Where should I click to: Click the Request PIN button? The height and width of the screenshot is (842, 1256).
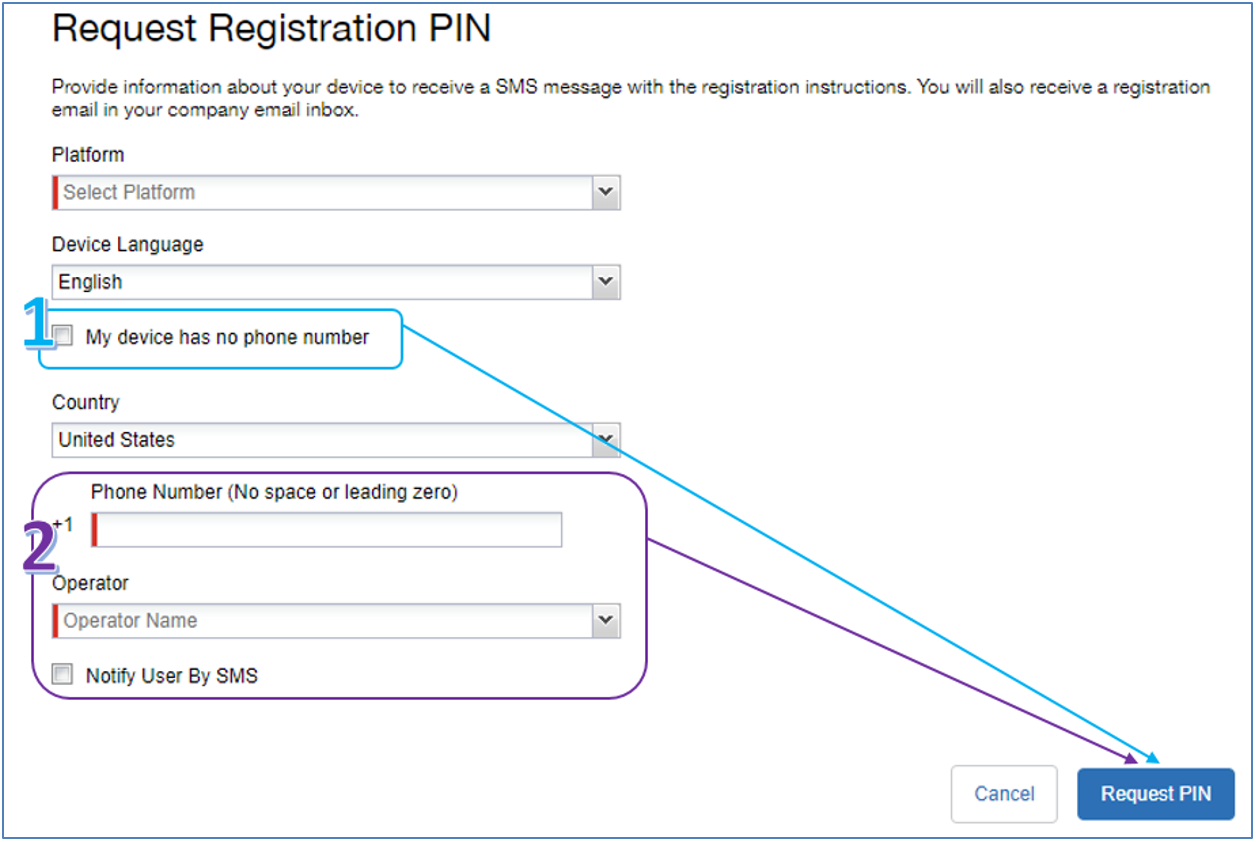point(1155,793)
